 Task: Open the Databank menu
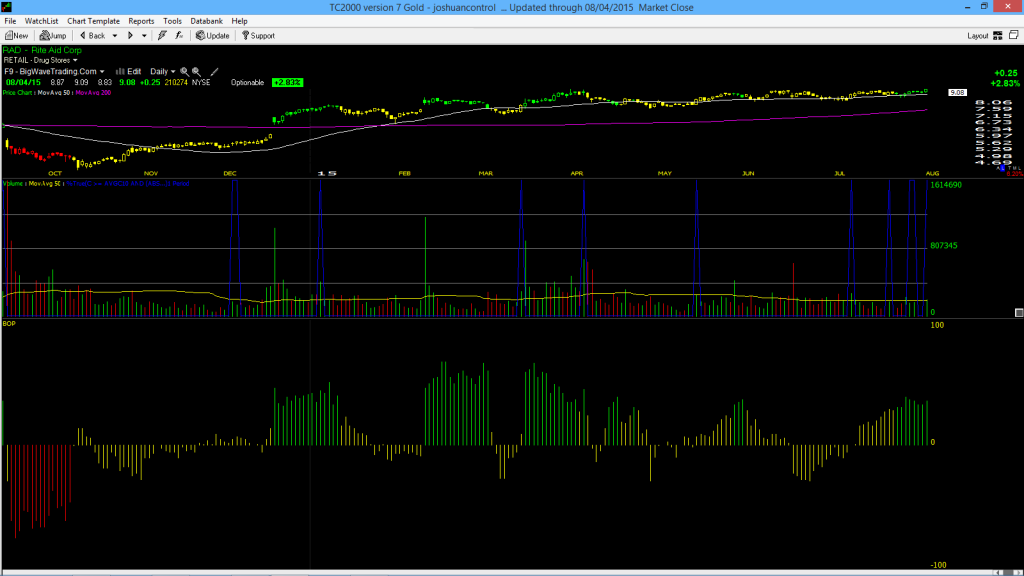(x=206, y=21)
